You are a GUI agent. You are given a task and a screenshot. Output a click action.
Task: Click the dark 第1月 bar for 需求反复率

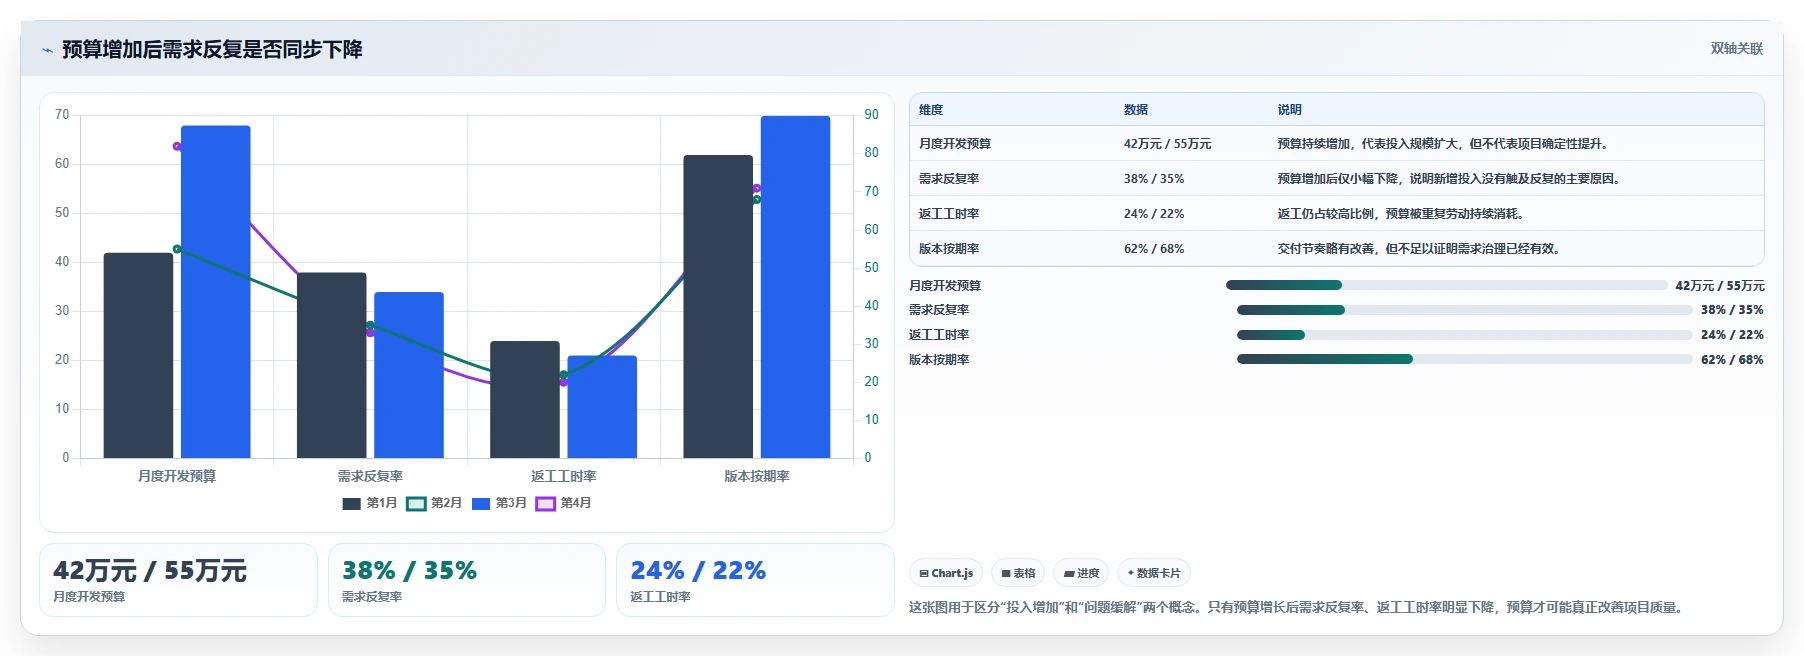click(332, 365)
